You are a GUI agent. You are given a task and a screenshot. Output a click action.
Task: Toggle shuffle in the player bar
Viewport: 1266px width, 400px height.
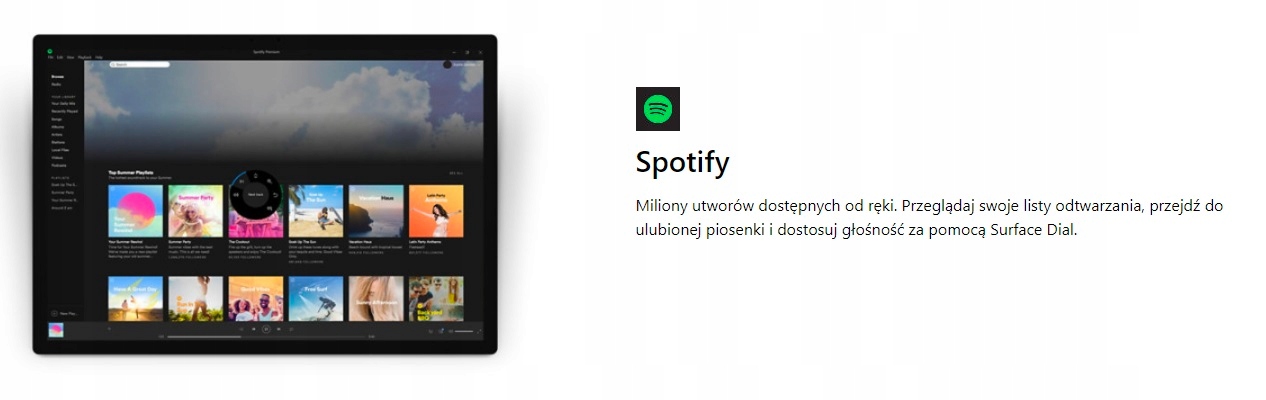click(x=241, y=329)
